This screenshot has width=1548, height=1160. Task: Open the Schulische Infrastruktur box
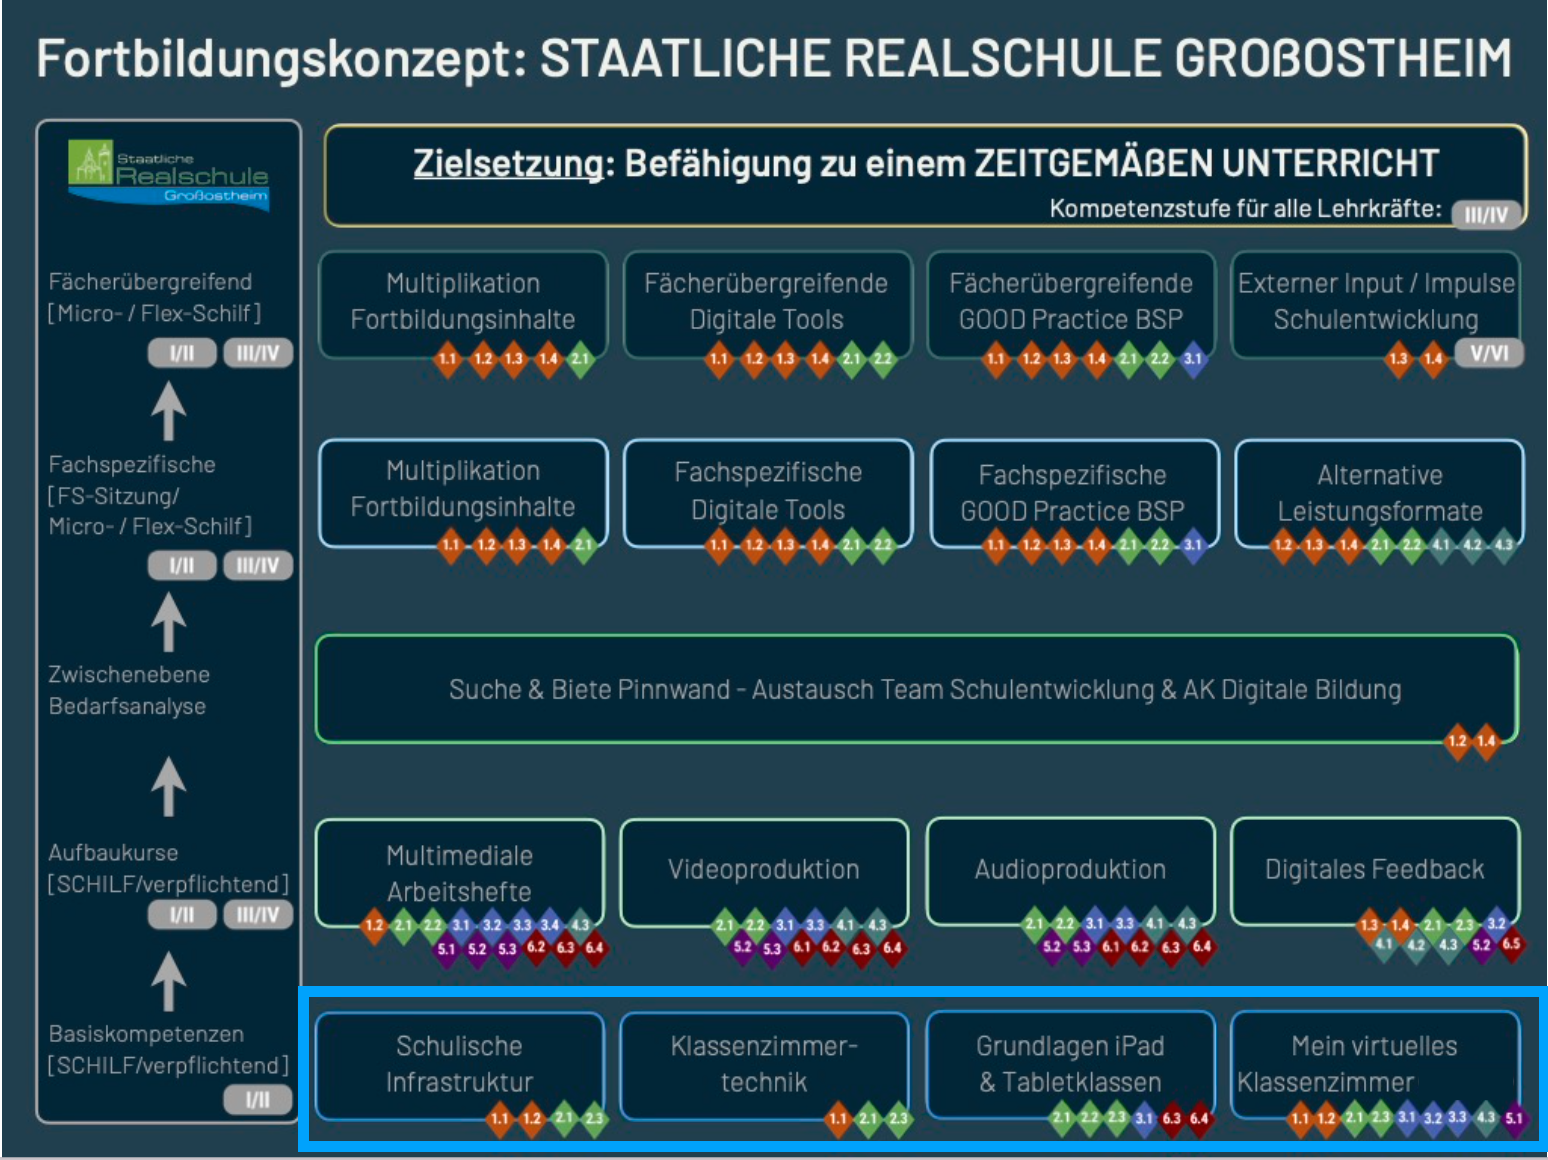[459, 1063]
